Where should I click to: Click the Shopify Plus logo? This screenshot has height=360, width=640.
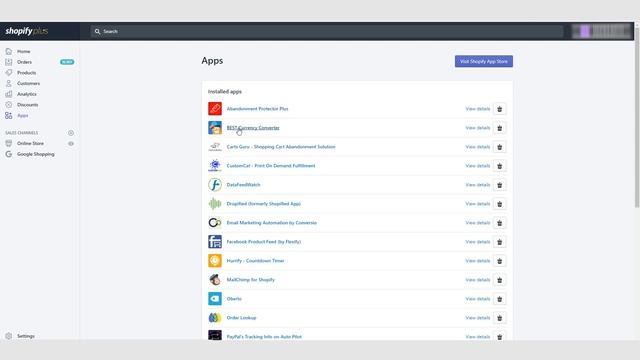(27, 31)
